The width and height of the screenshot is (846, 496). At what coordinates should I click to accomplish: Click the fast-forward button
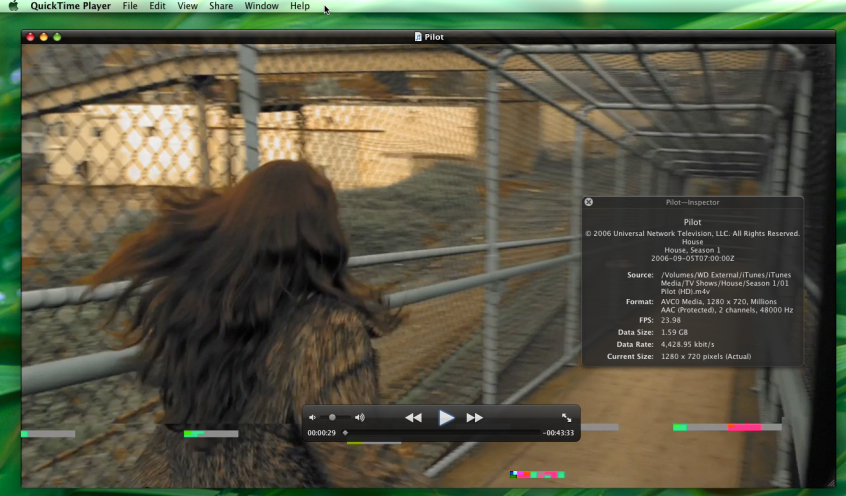[x=475, y=418]
